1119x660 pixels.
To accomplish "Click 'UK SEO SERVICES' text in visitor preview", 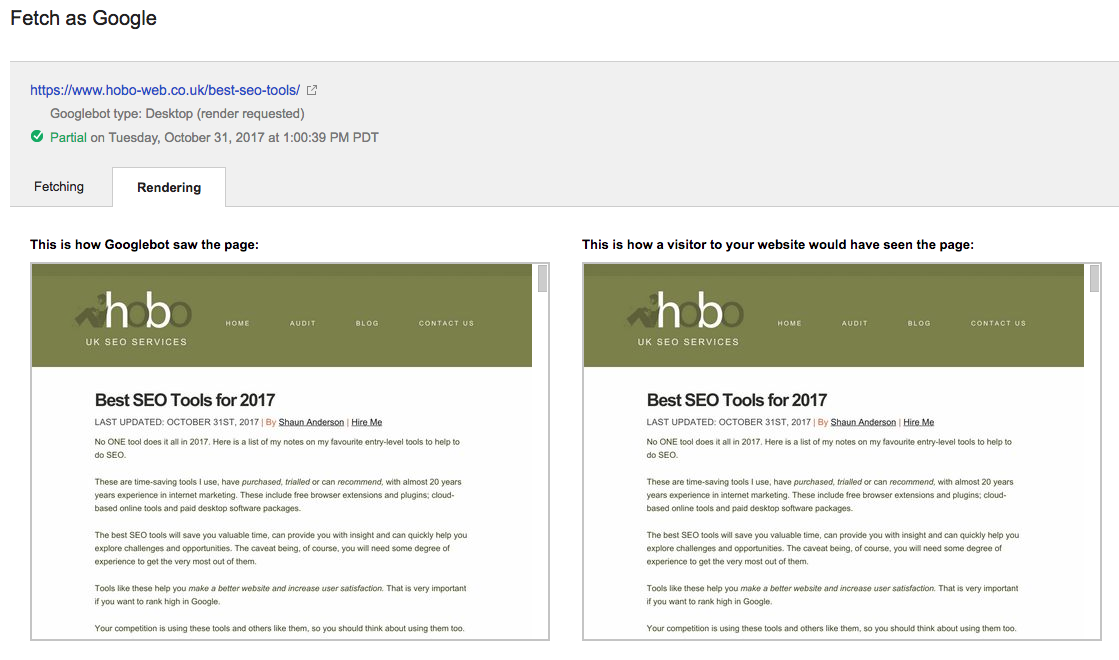I will 688,342.
